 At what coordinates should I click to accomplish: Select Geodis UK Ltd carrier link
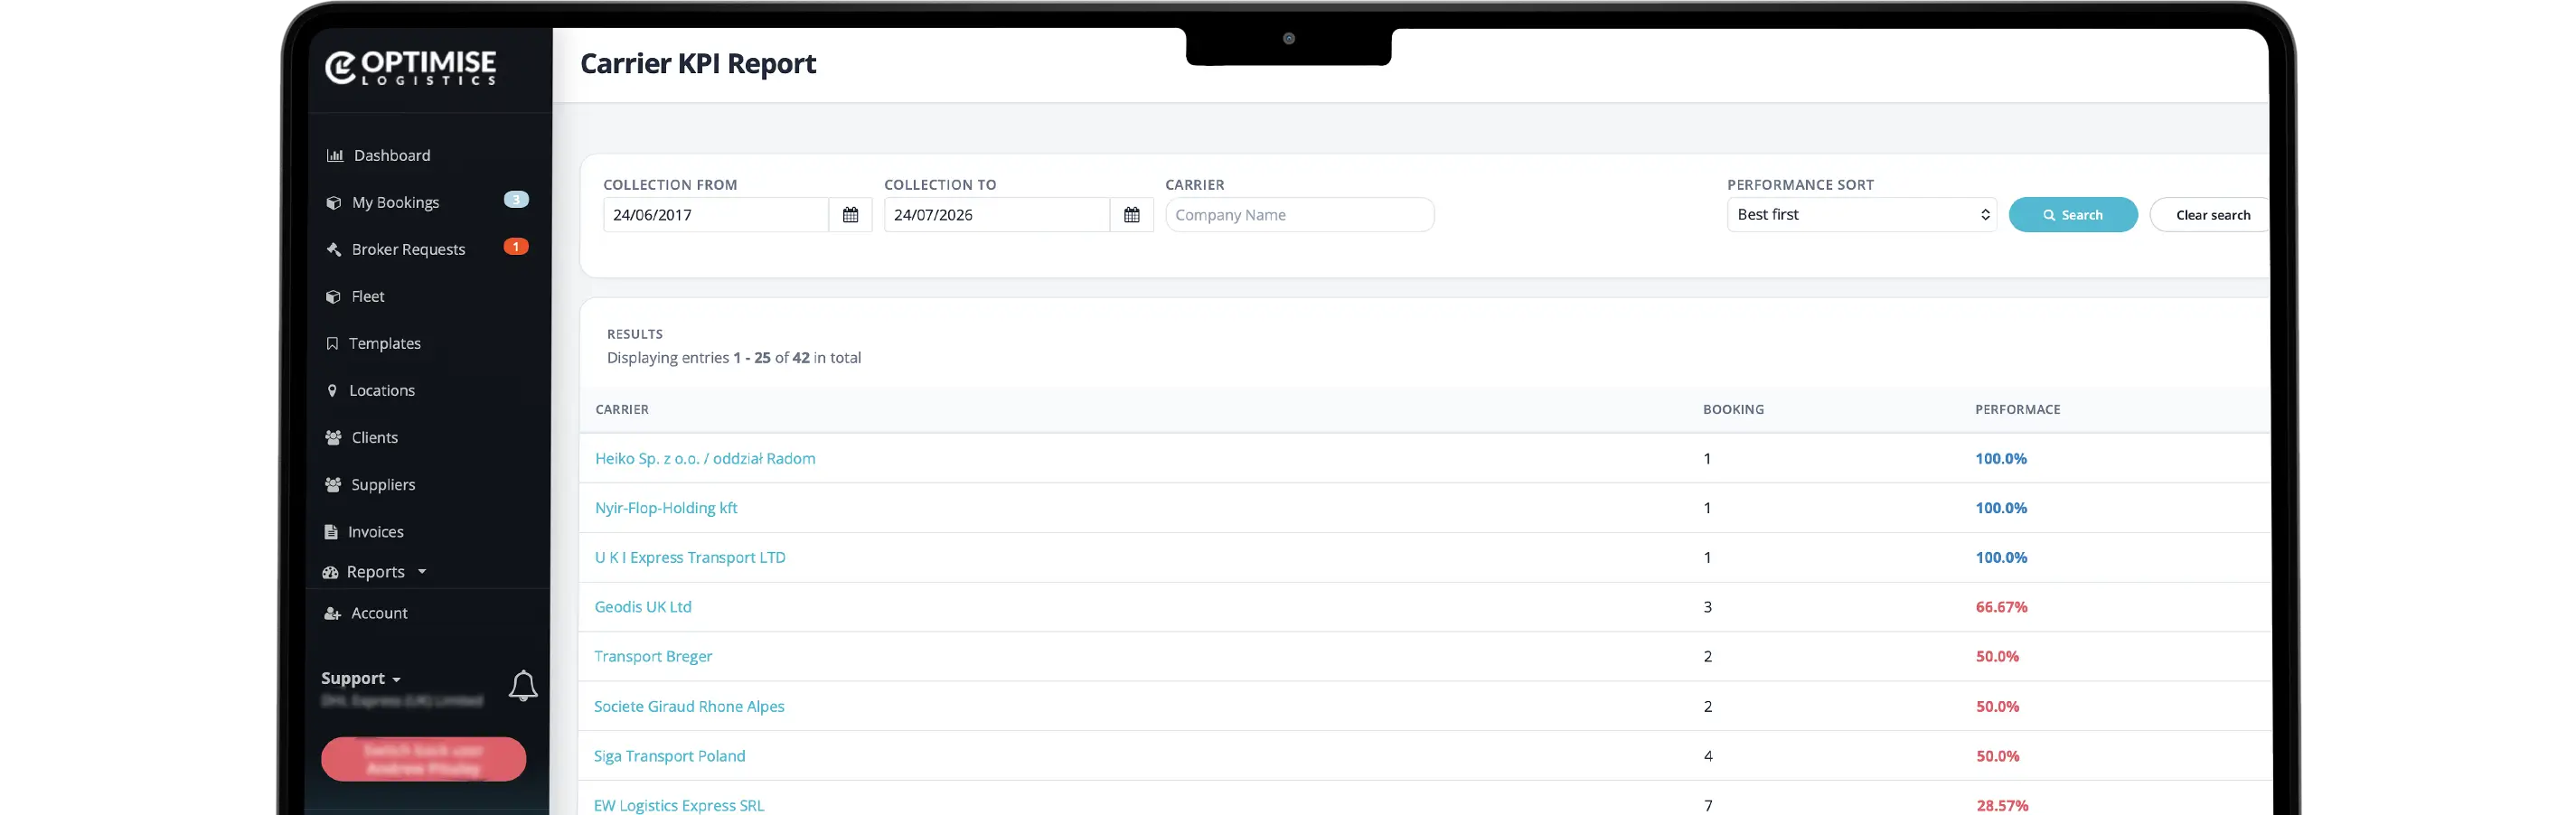643,607
